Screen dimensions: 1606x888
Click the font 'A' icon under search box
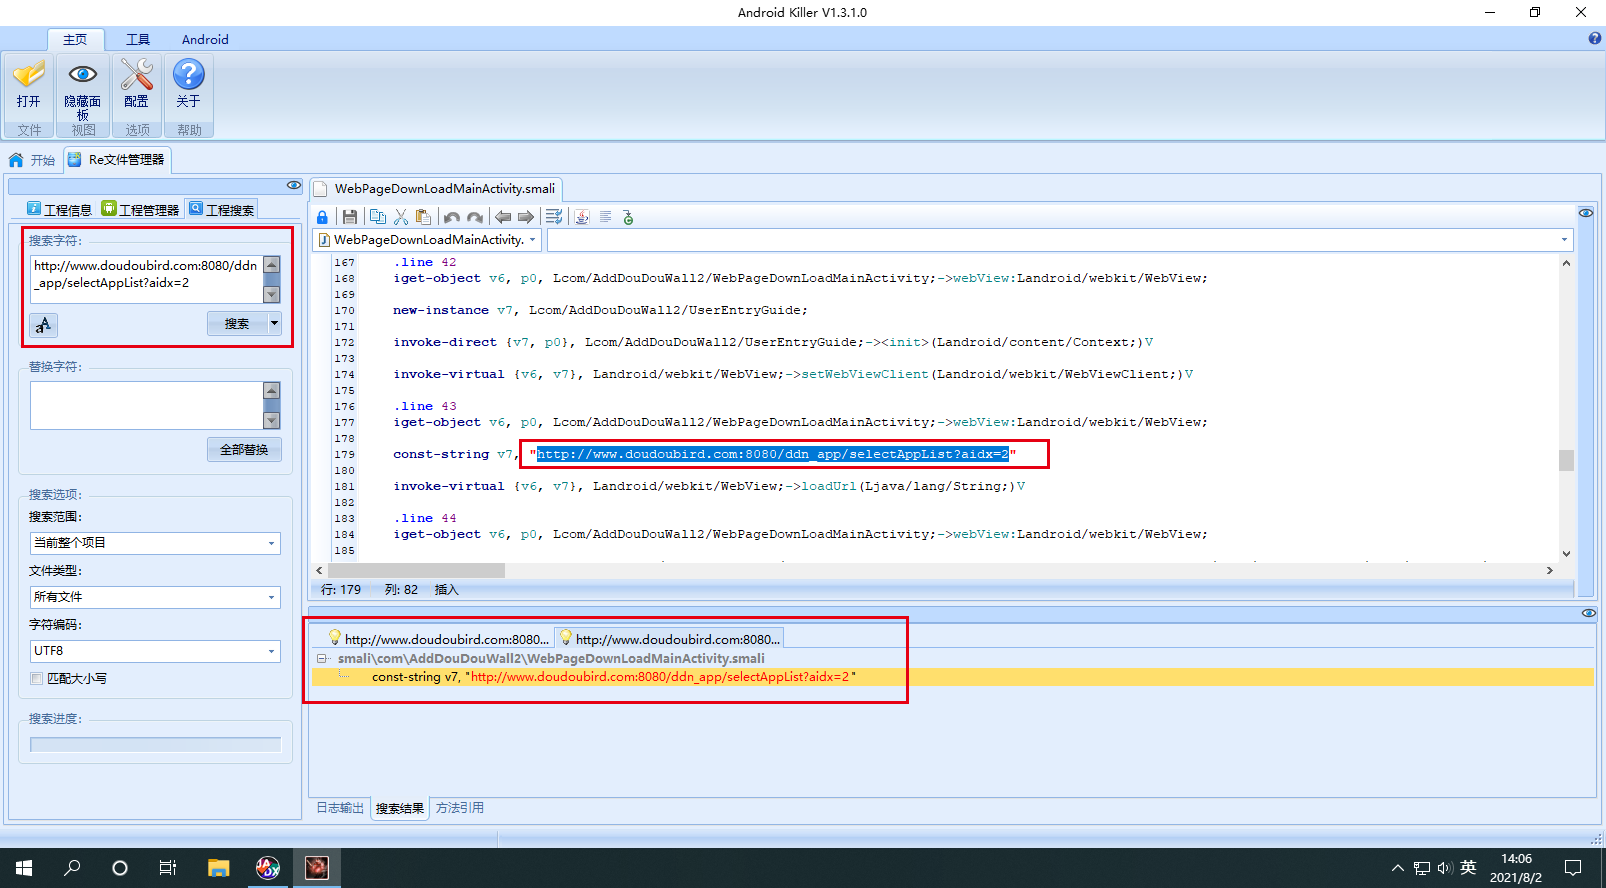tap(43, 325)
